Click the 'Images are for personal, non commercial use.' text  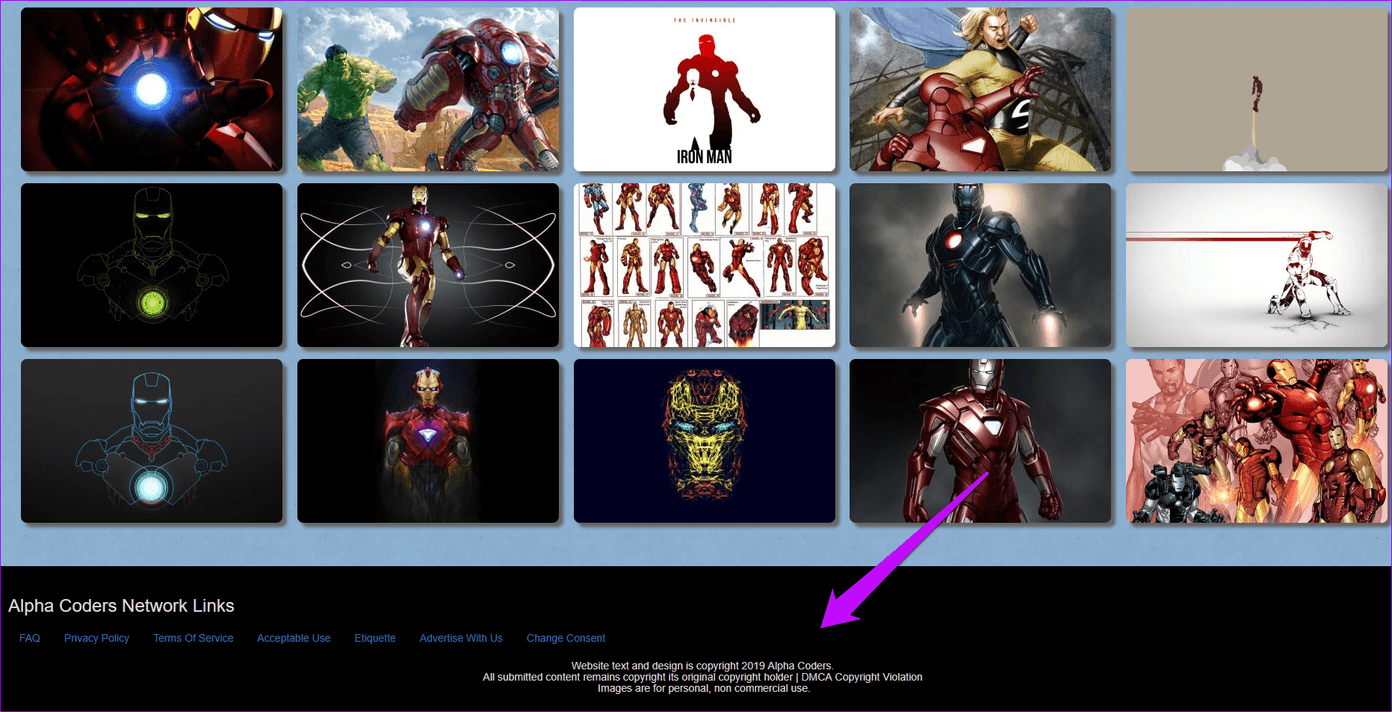point(704,688)
